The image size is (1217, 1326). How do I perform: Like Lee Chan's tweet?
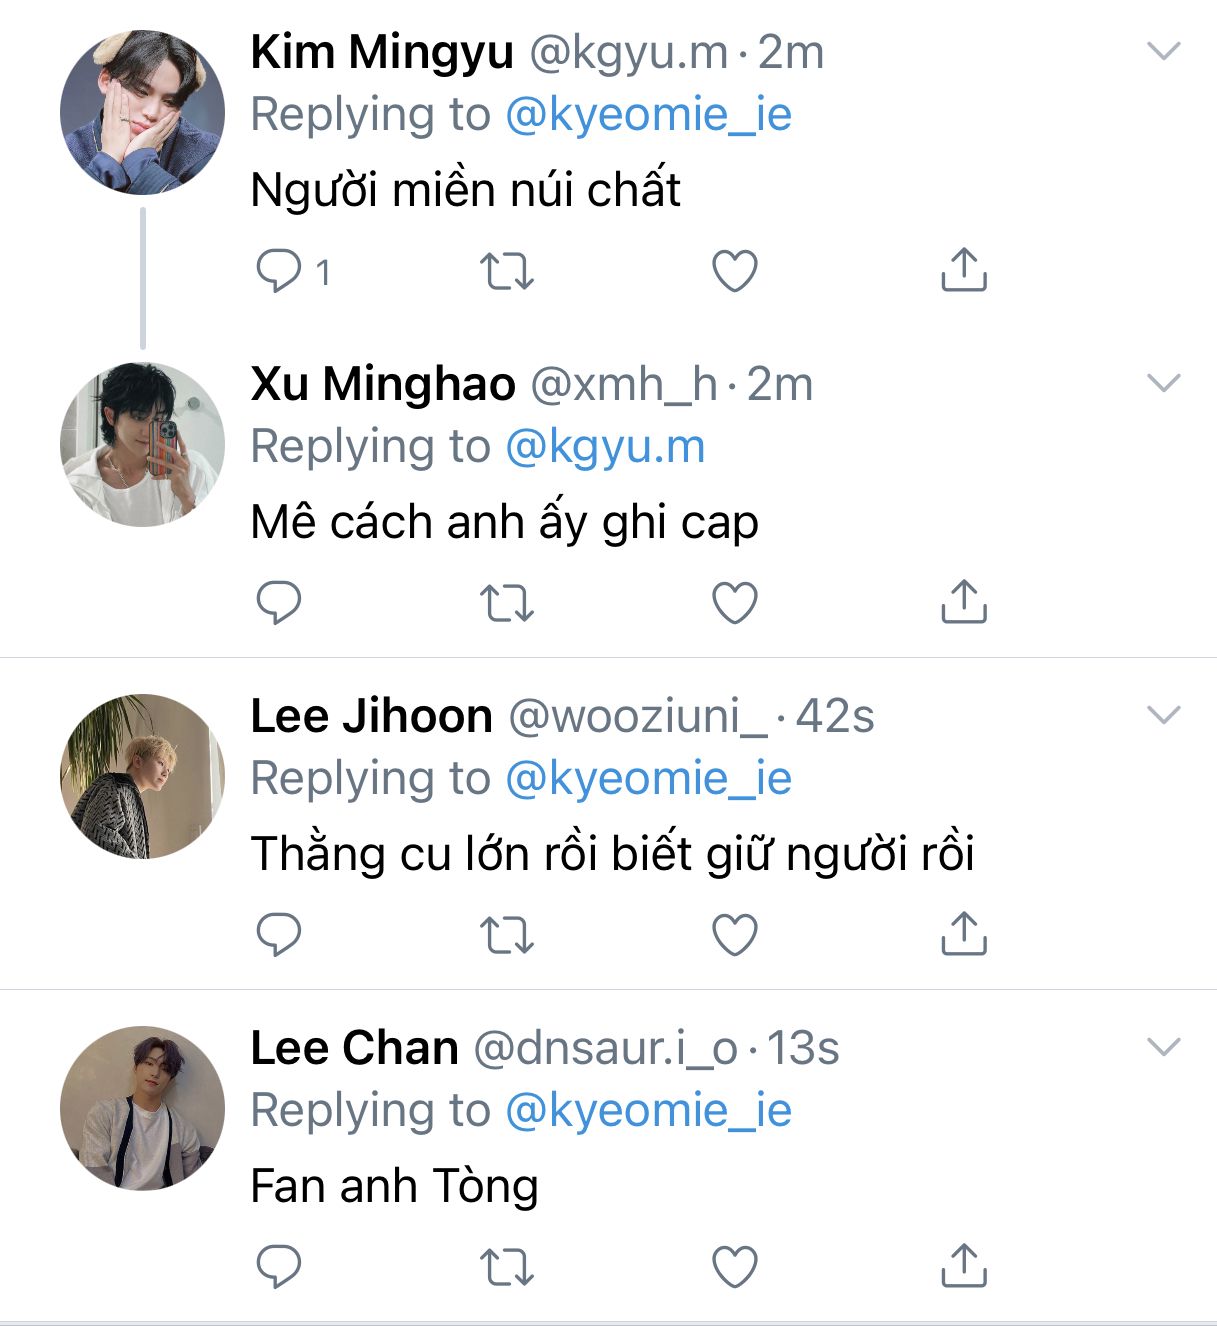click(x=734, y=1267)
